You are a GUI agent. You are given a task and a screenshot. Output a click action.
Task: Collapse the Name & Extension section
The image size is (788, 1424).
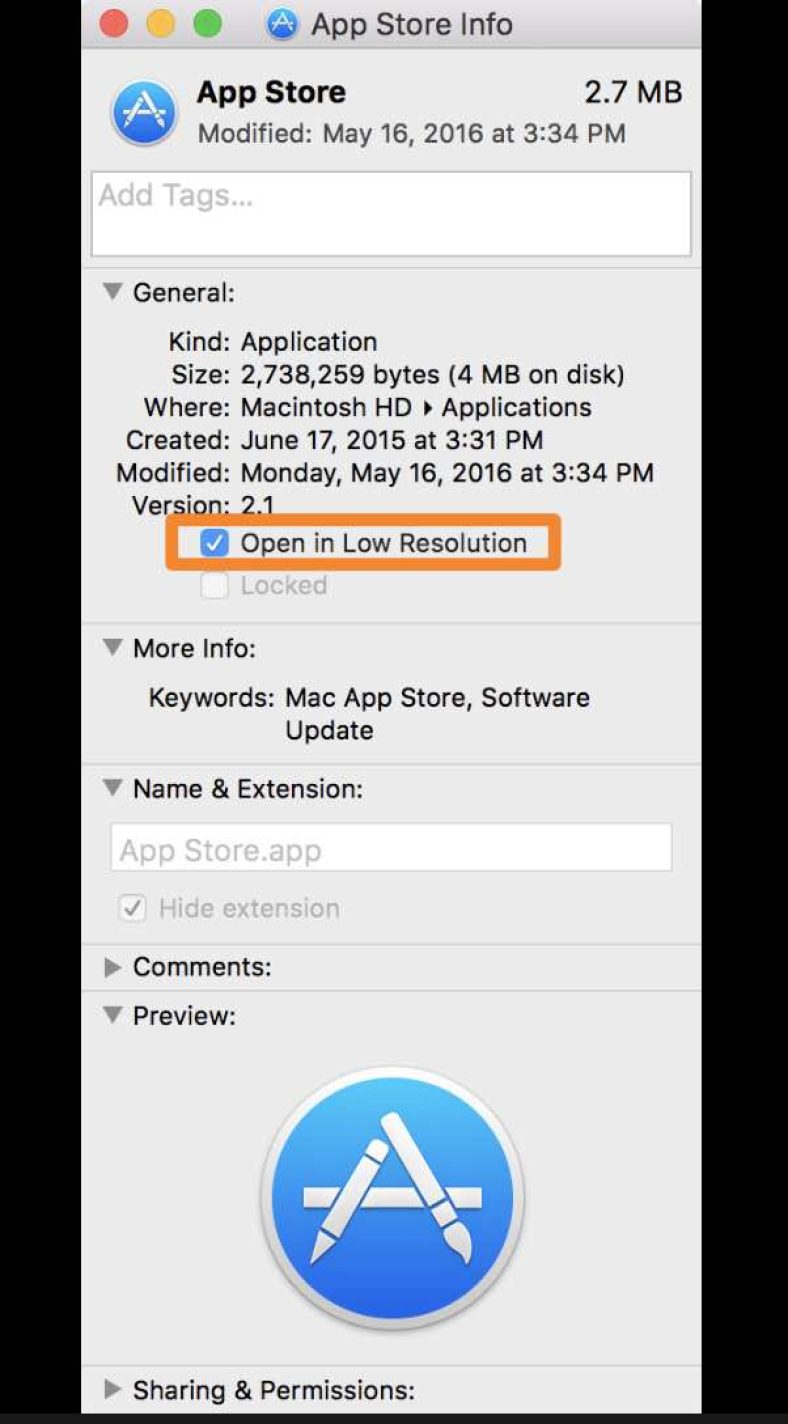tap(112, 788)
